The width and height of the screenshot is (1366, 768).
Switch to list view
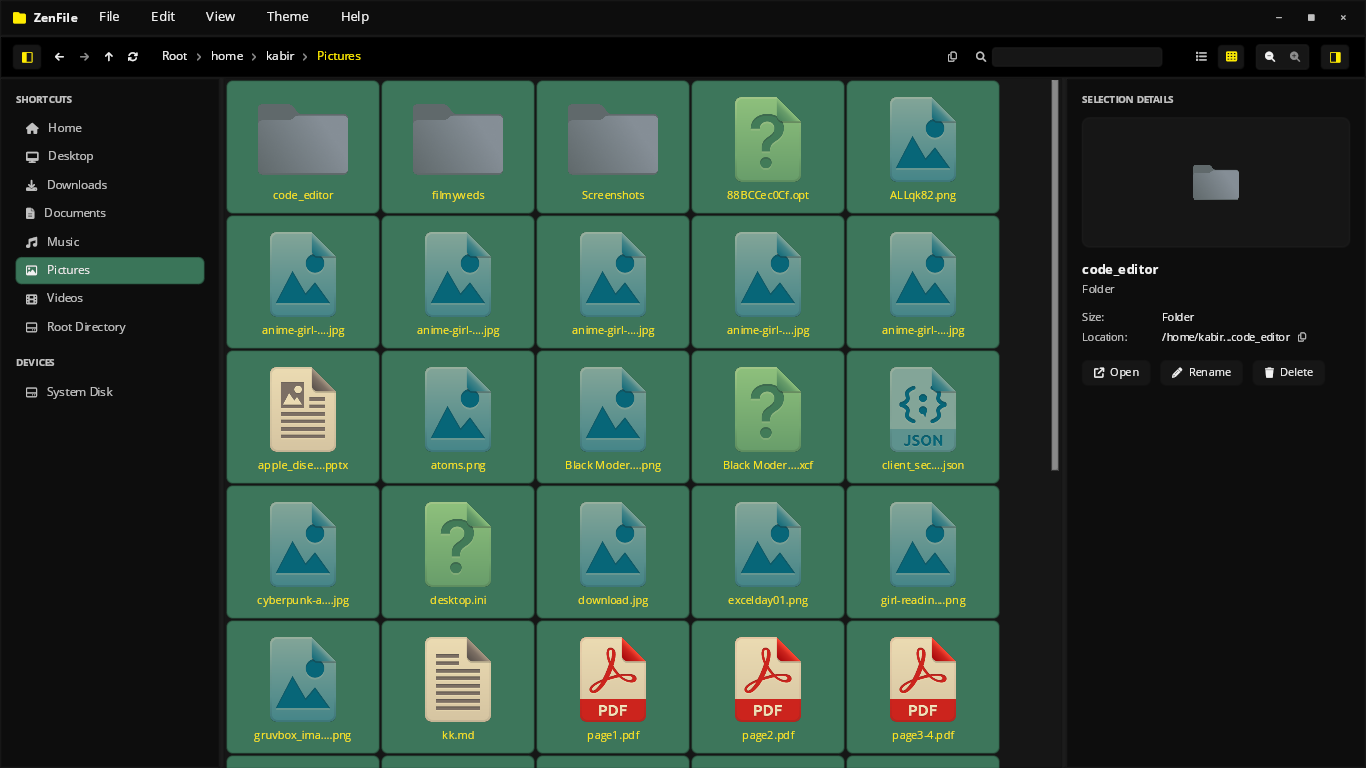point(1202,57)
